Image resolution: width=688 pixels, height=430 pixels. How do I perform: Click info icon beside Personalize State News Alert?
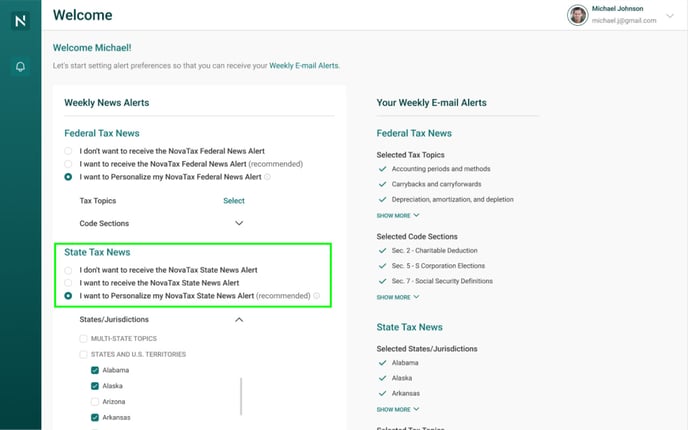(x=316, y=296)
